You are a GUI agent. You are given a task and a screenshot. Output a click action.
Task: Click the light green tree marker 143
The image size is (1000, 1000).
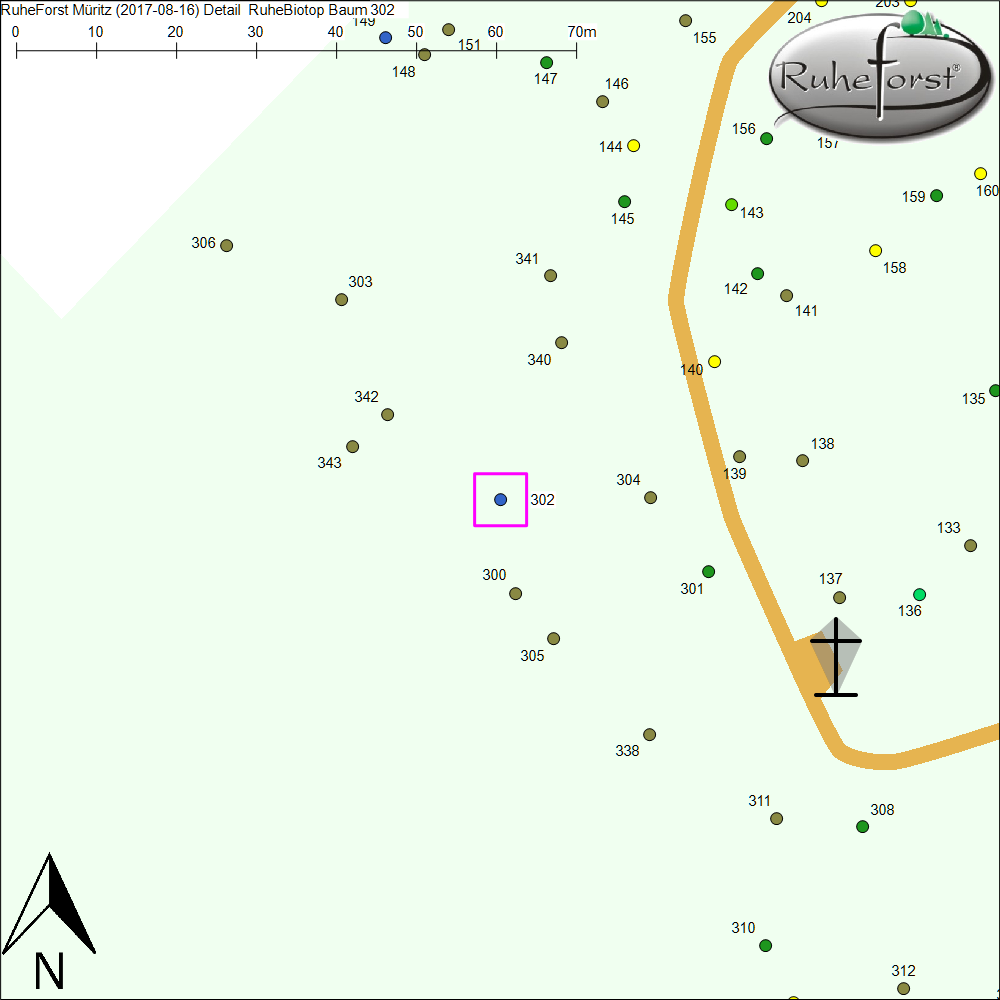point(731,205)
